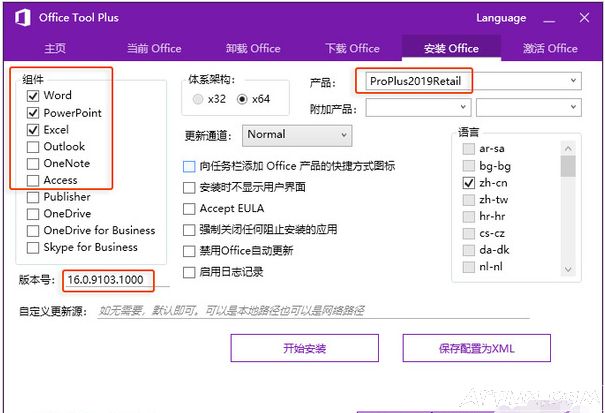The height and width of the screenshot is (413, 605).
Task: Switch to the 主页 tab
Action: tap(55, 48)
